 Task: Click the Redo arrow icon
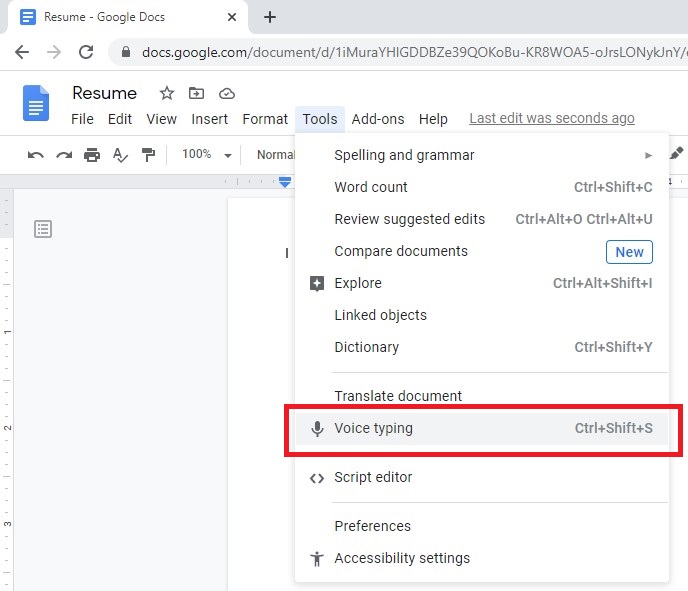tap(64, 155)
